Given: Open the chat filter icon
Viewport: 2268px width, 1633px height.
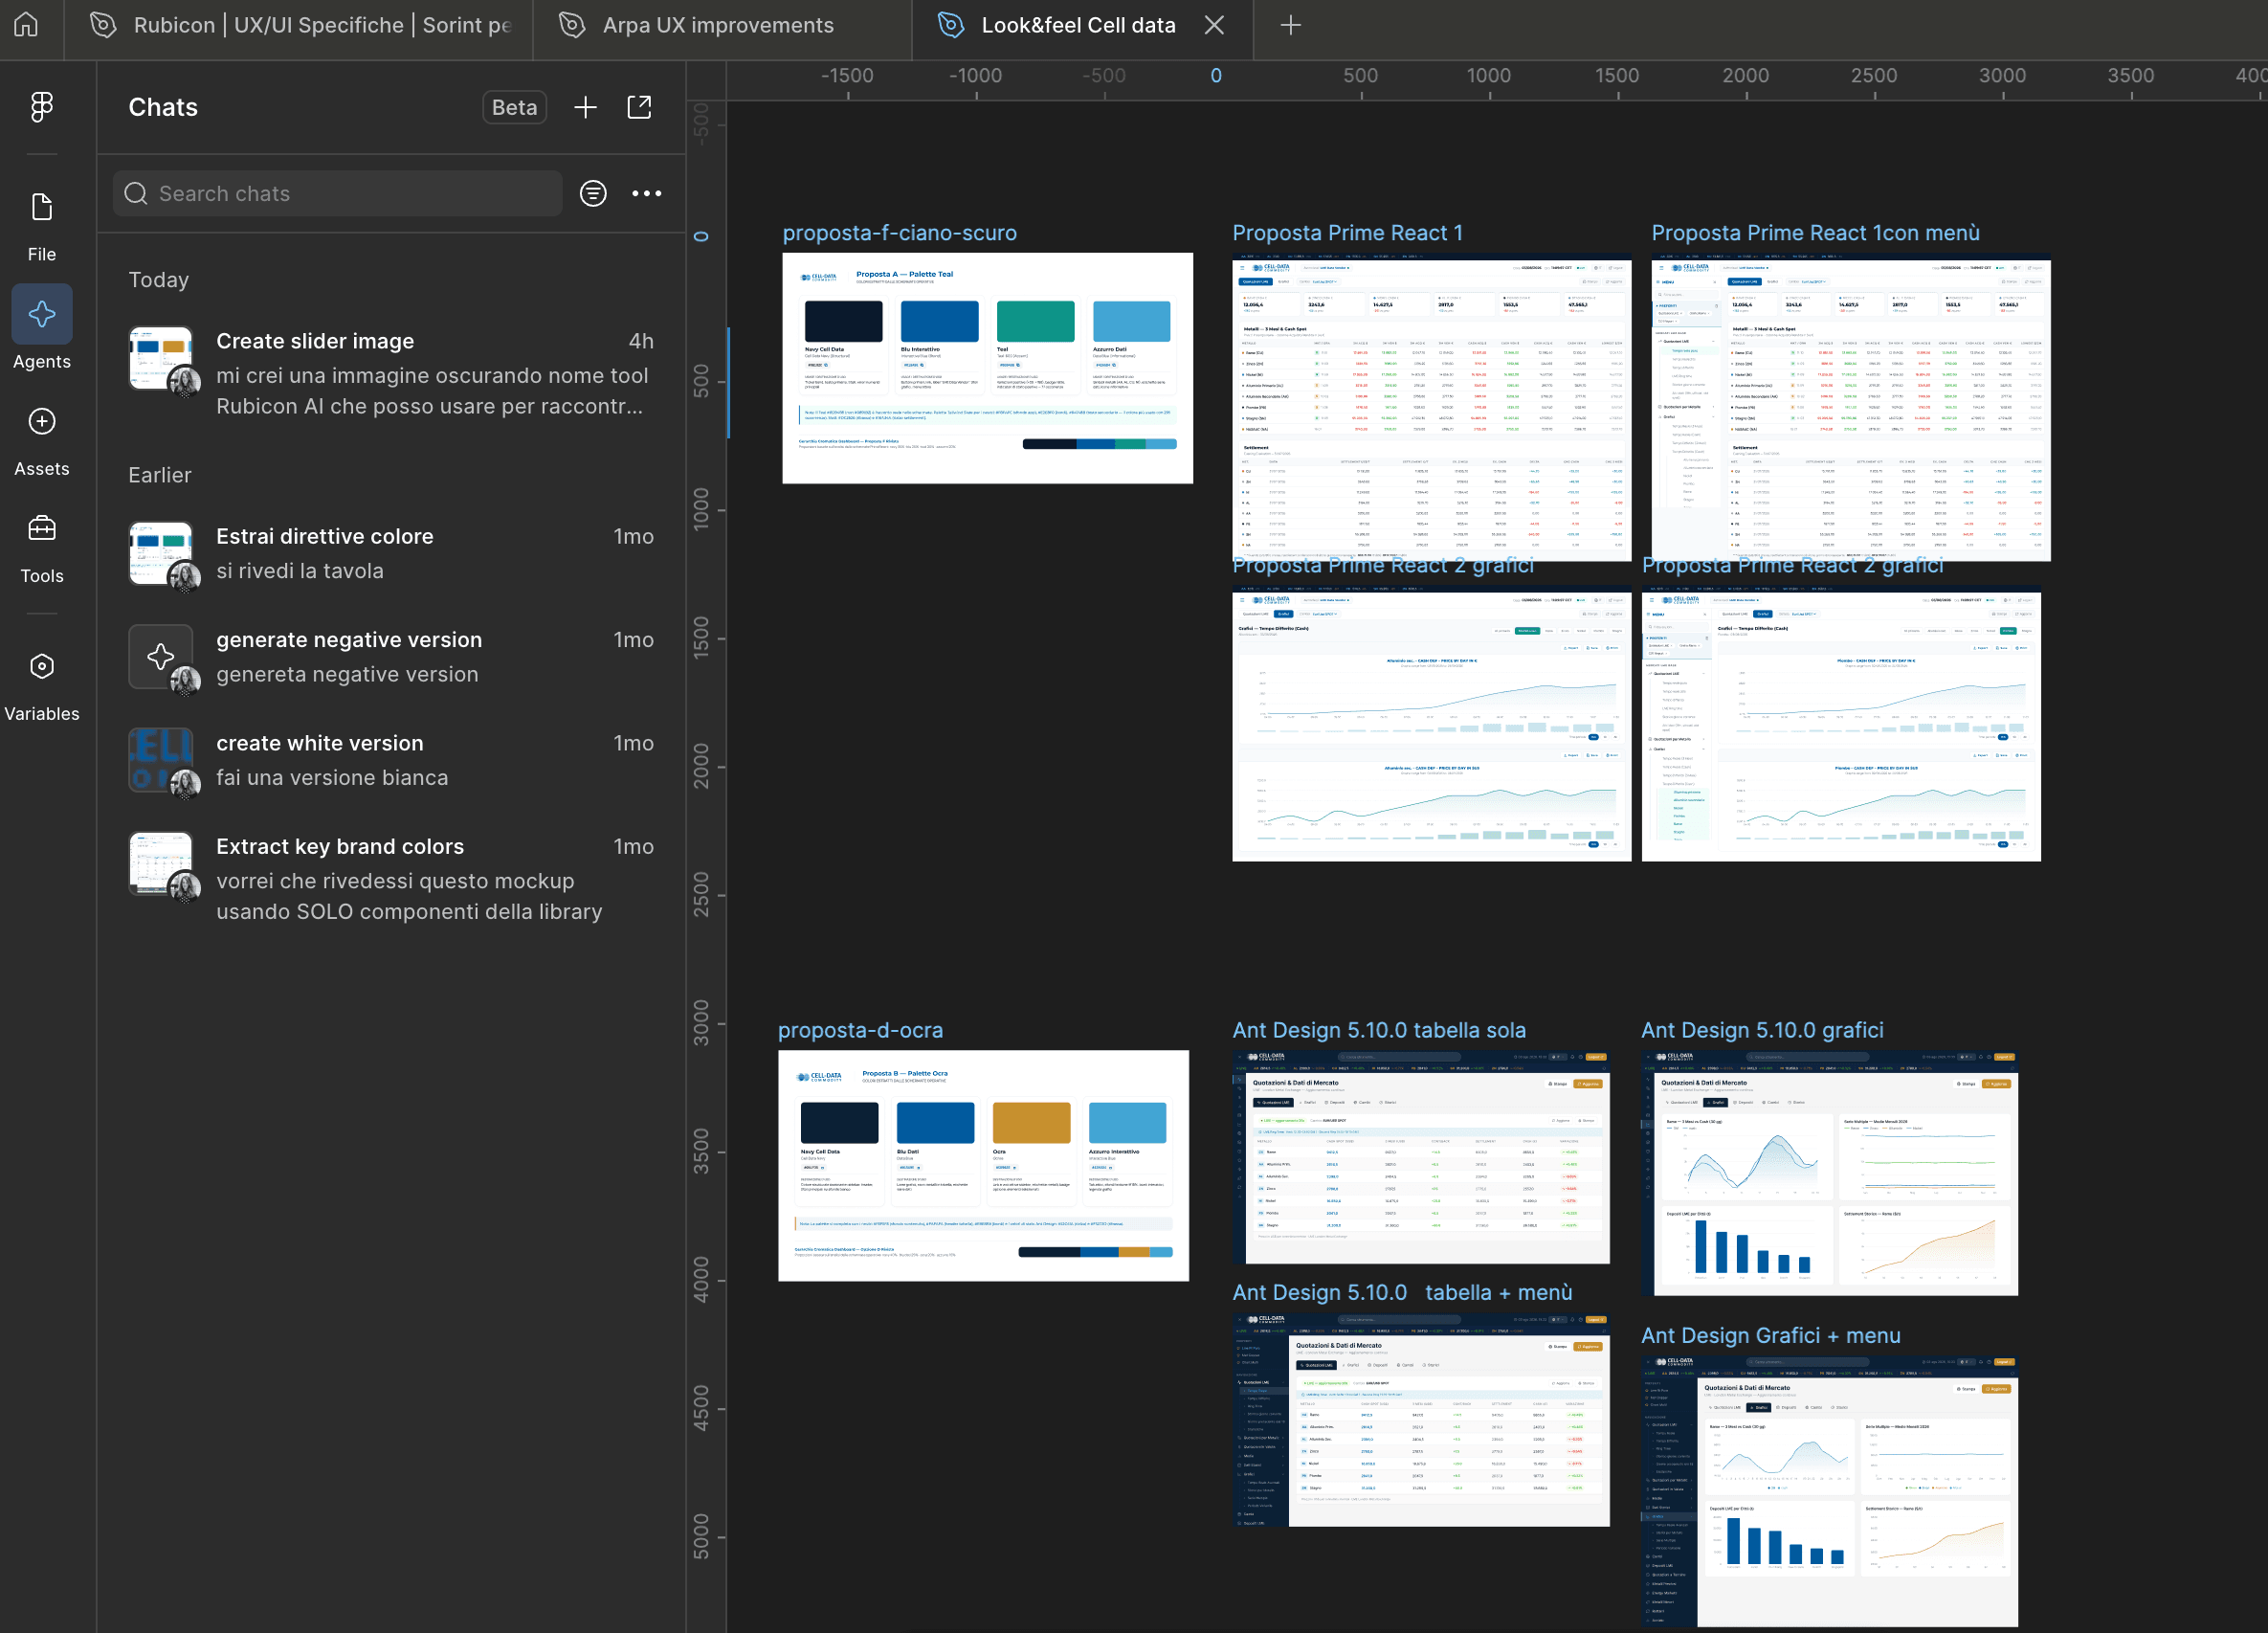Looking at the screenshot, I should (593, 193).
